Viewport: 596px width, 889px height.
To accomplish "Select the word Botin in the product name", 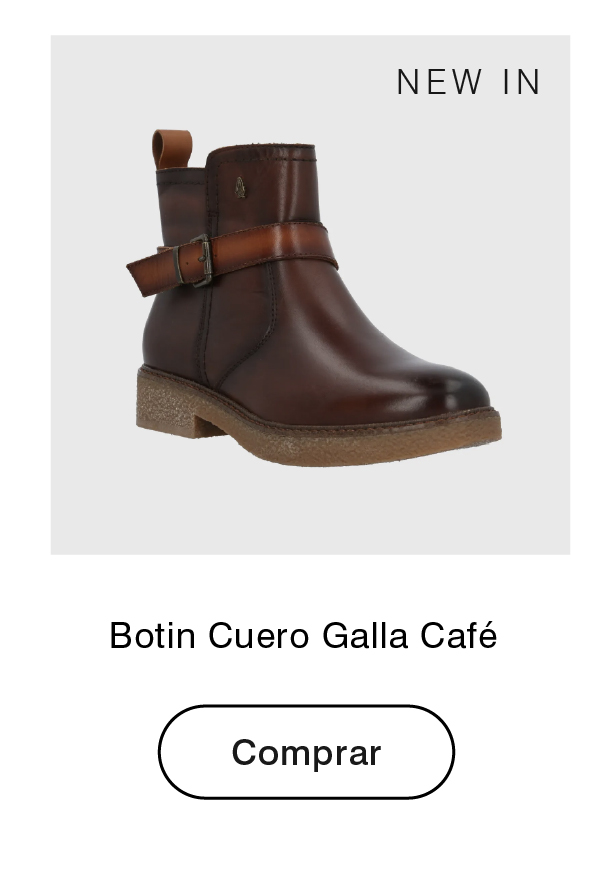I will (153, 635).
